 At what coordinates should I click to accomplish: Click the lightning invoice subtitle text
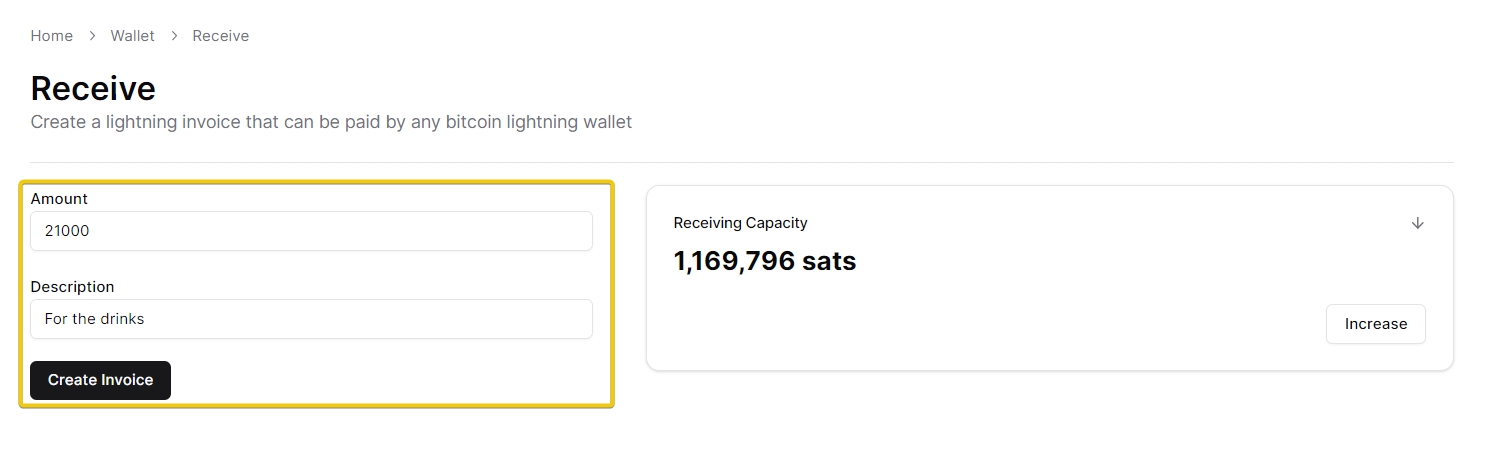pyautogui.click(x=331, y=123)
